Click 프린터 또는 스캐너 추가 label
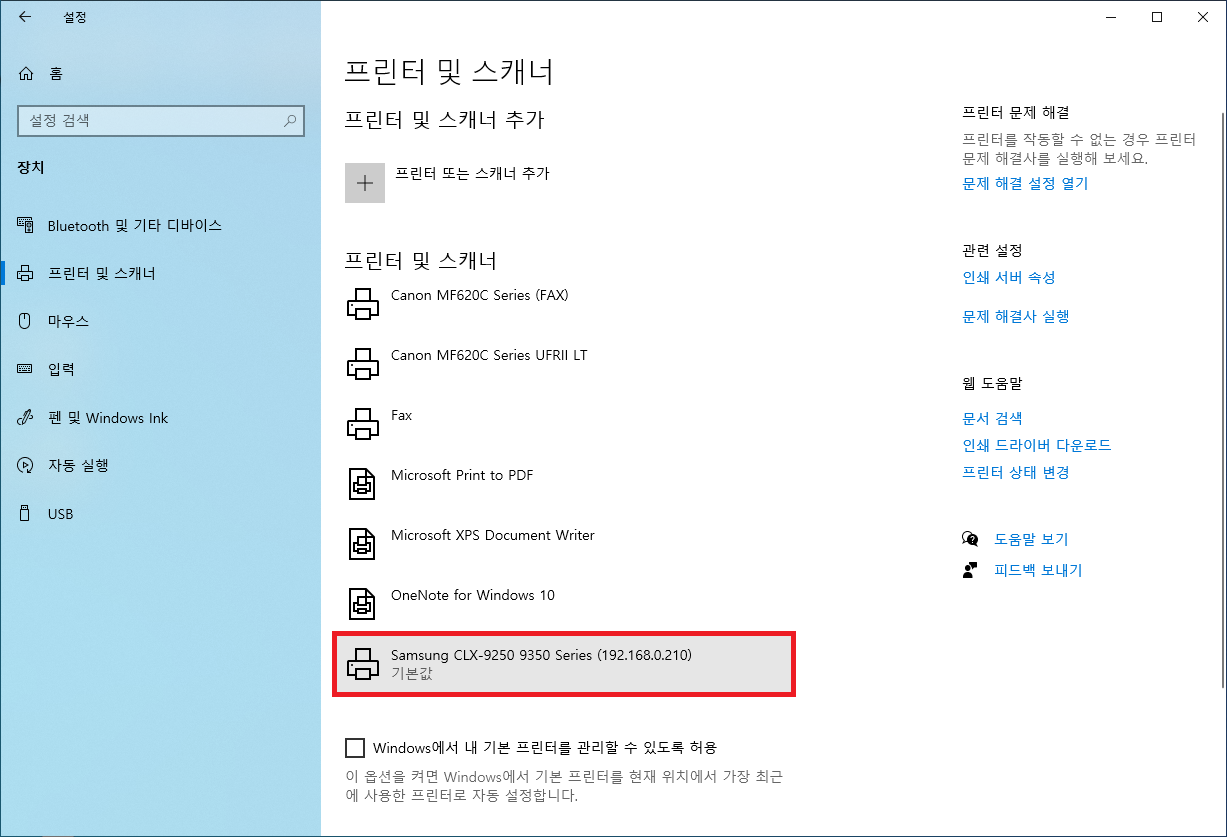 472,173
